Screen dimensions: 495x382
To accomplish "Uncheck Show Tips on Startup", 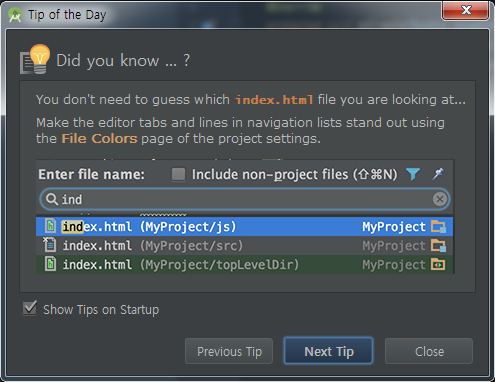I will pos(30,308).
